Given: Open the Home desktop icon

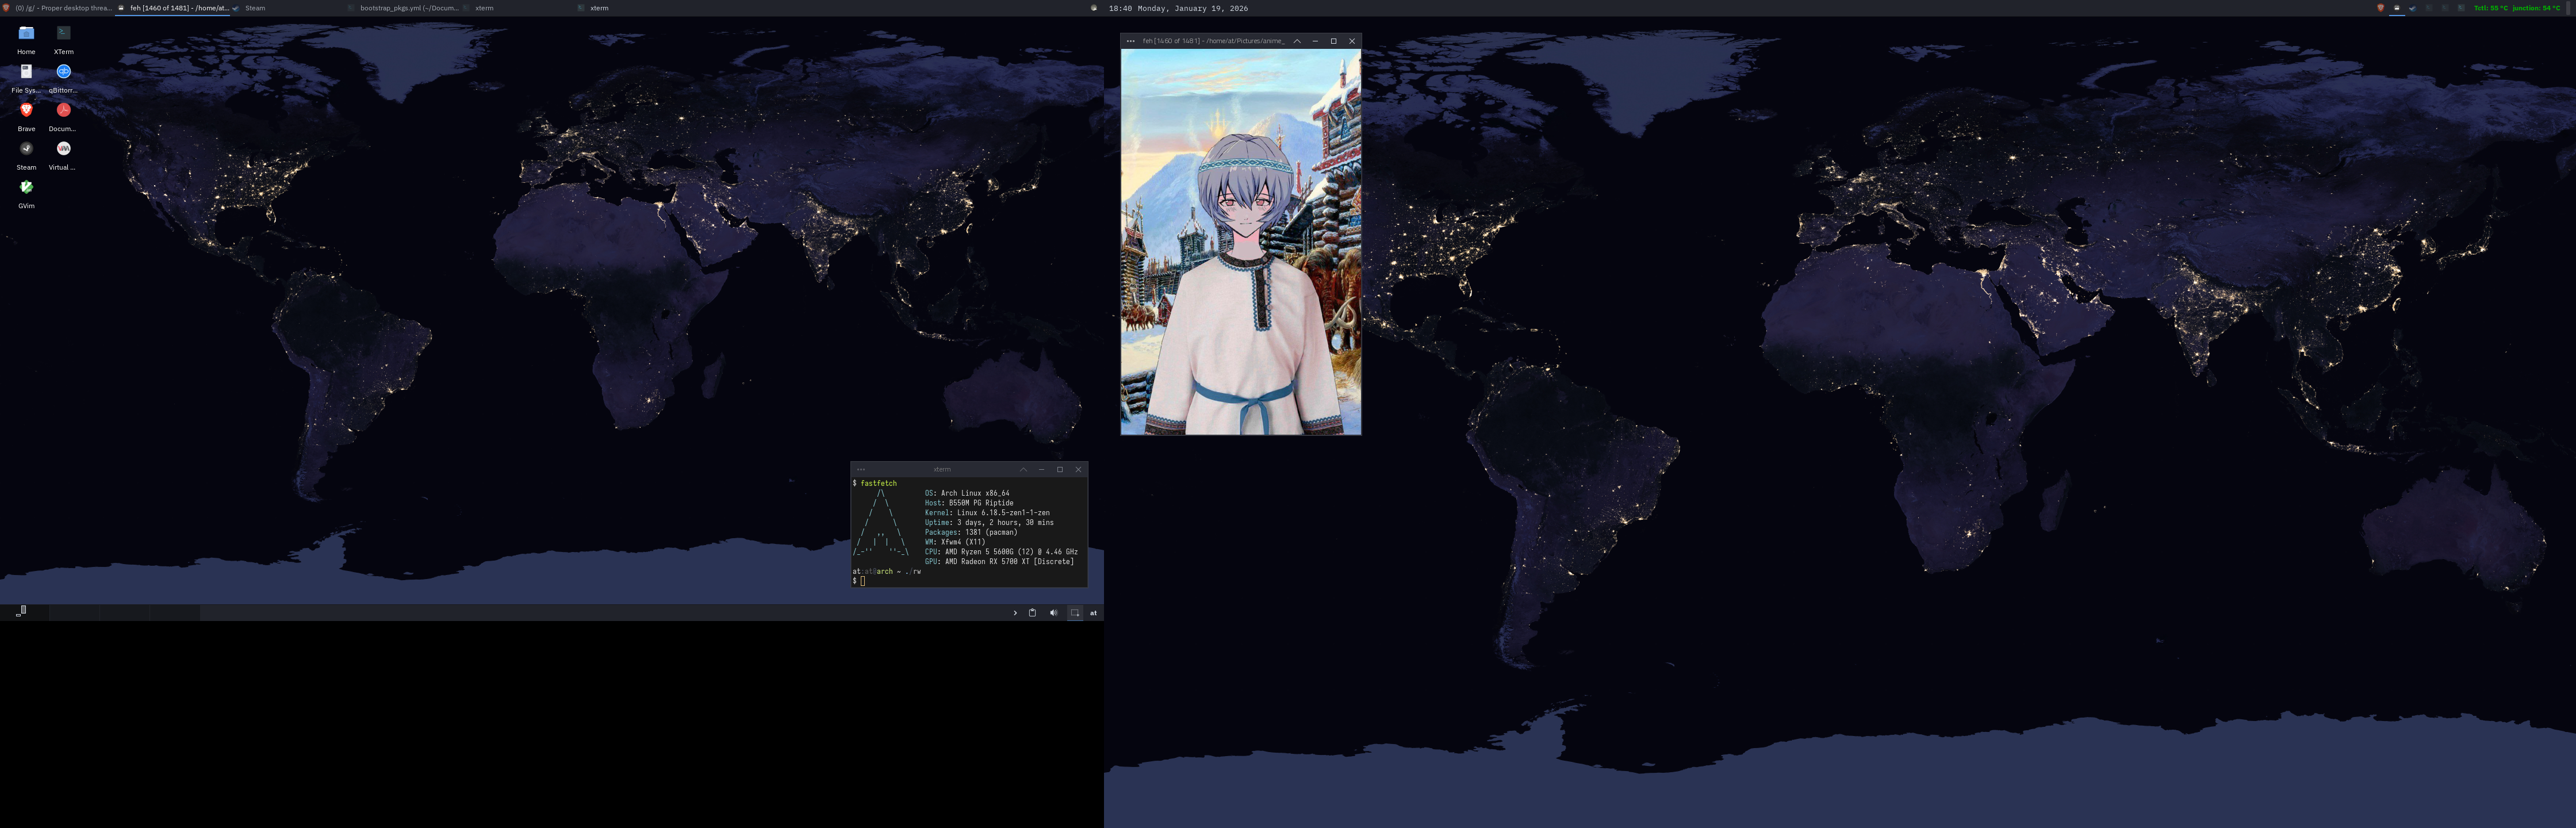Looking at the screenshot, I should [x=26, y=34].
